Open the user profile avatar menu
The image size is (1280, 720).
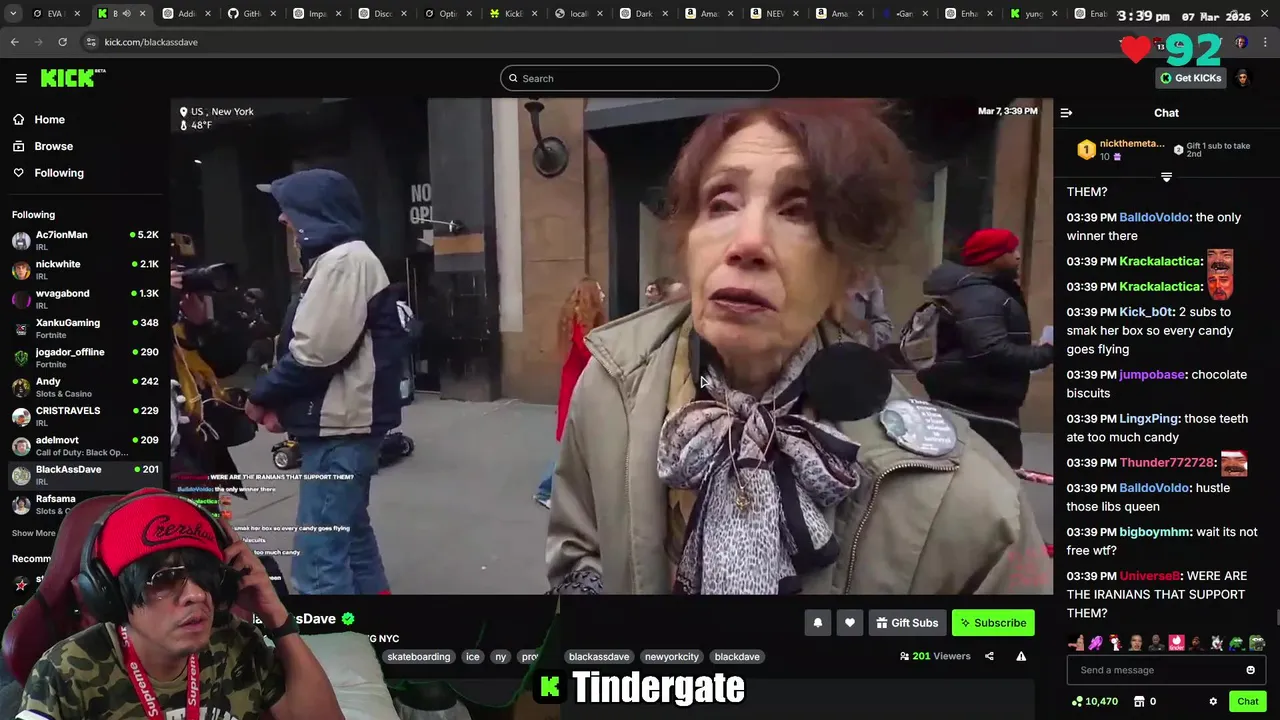[x=1243, y=78]
